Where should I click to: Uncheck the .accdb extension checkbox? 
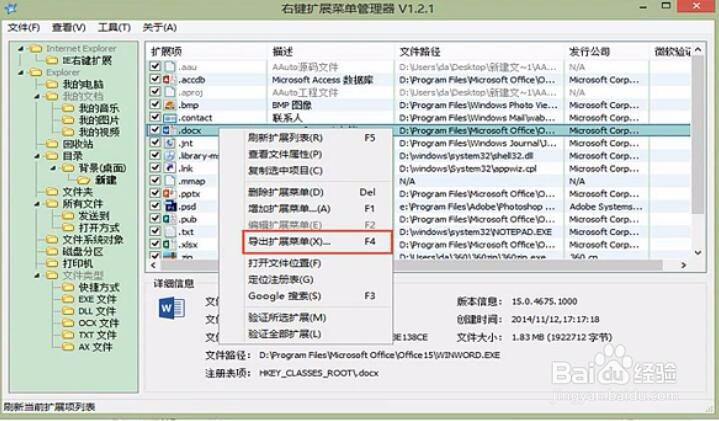tap(155, 79)
